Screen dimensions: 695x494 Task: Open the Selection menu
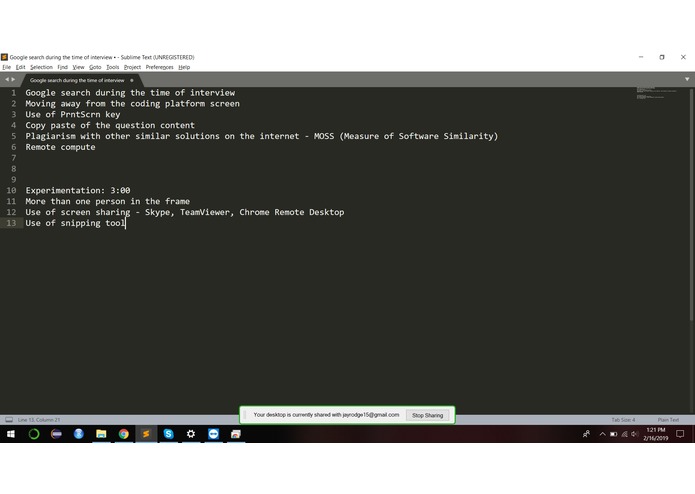coord(41,67)
